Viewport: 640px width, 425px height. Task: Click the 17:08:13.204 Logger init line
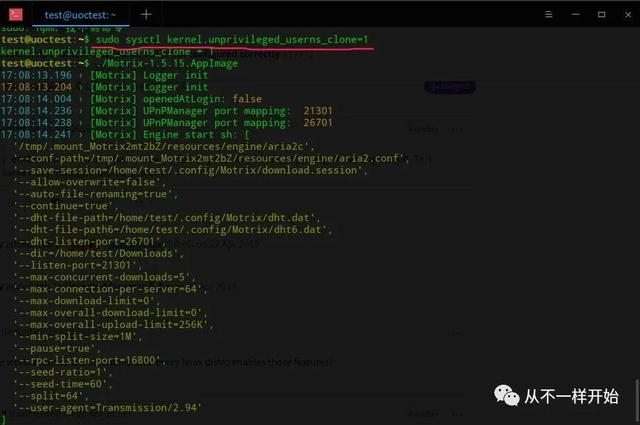point(104,87)
